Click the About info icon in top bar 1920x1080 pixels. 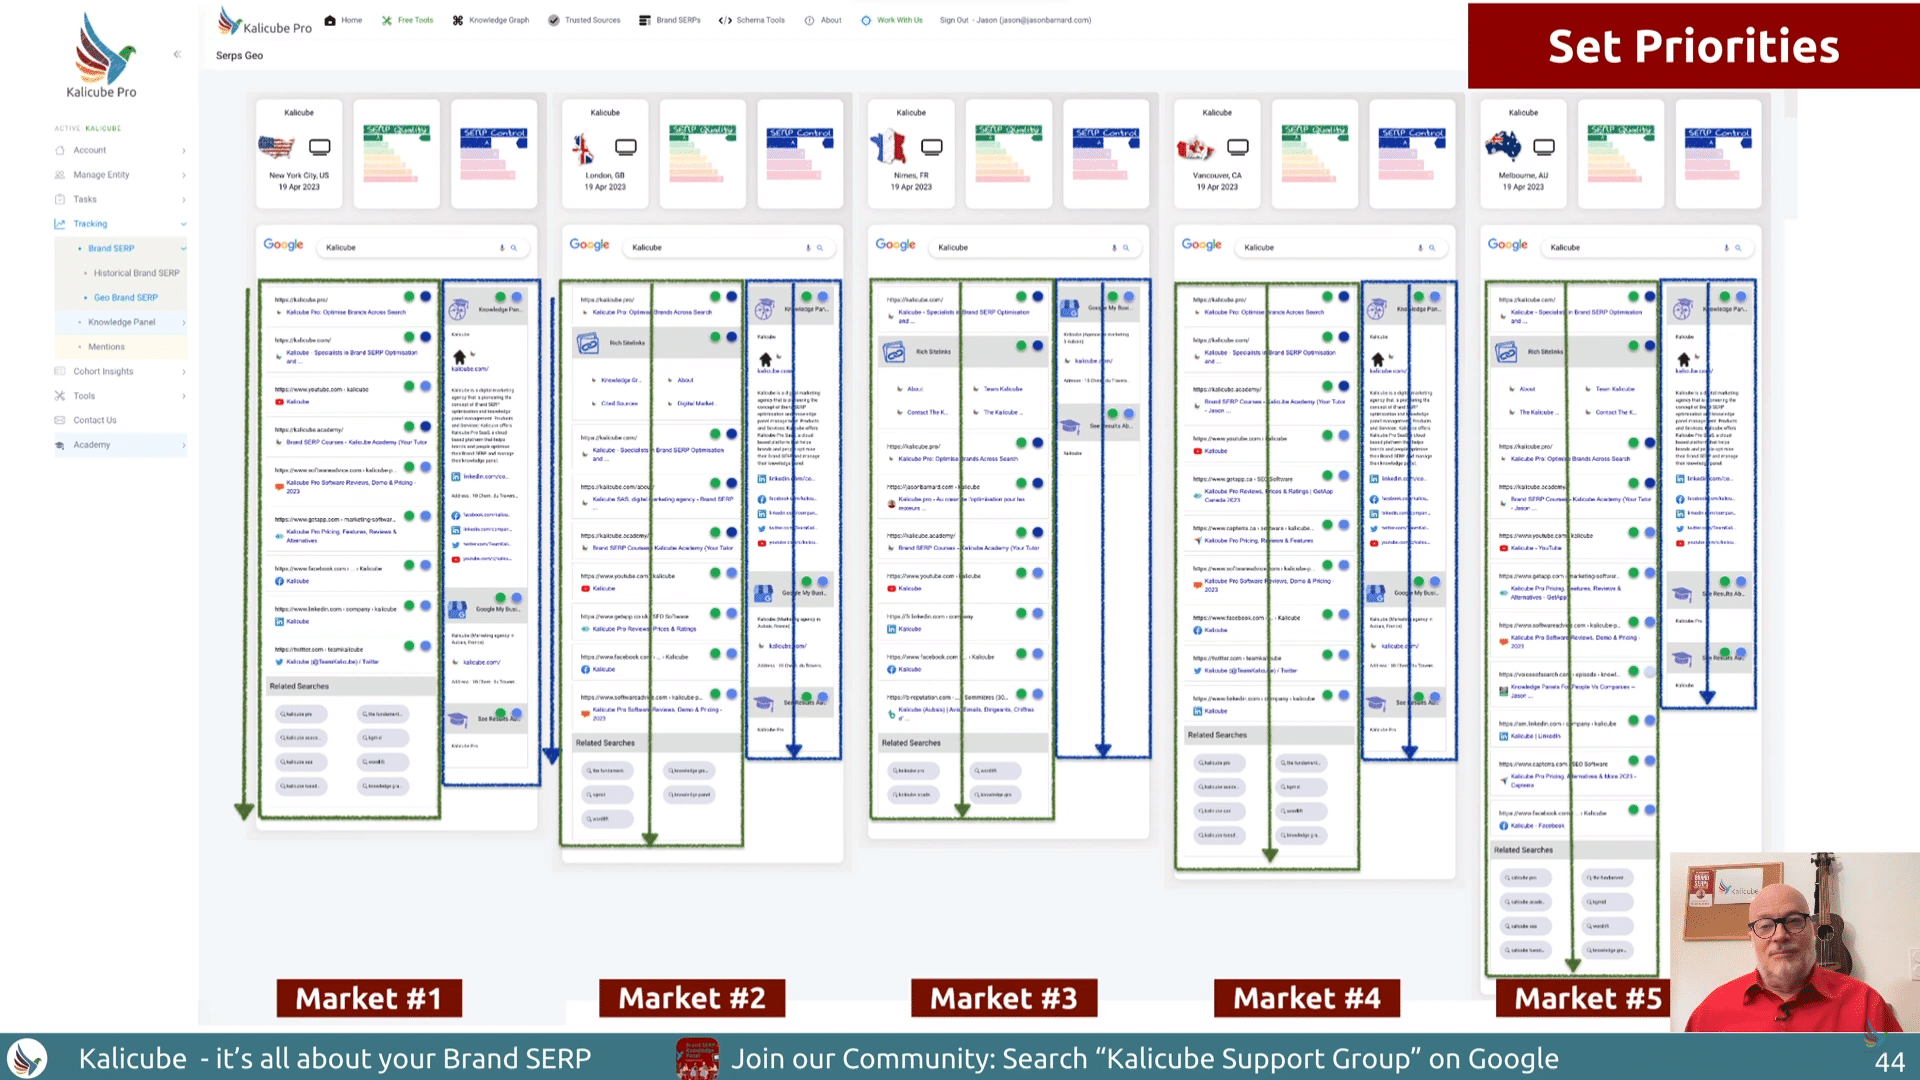[809, 20]
